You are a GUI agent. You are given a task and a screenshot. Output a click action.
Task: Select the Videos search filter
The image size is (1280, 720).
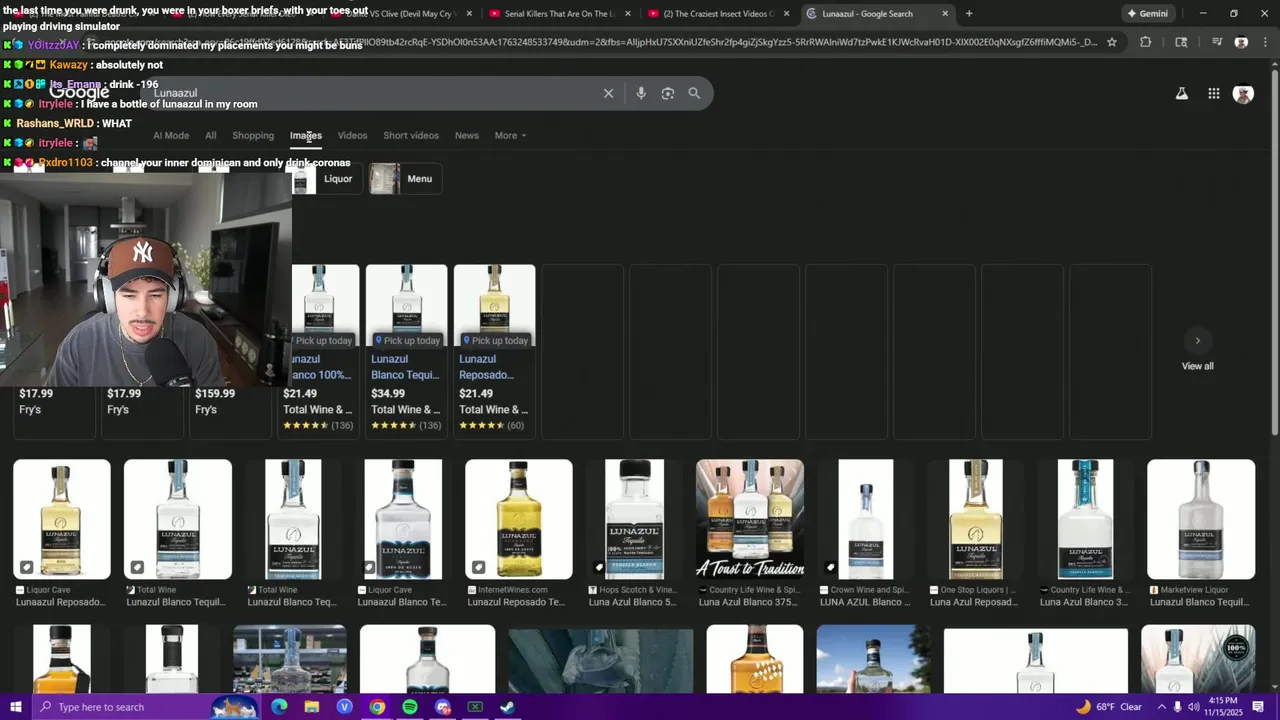click(352, 135)
